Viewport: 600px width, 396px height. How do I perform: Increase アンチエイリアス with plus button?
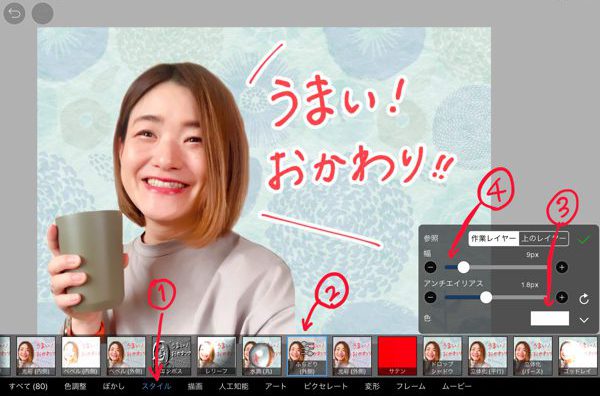[x=562, y=297]
